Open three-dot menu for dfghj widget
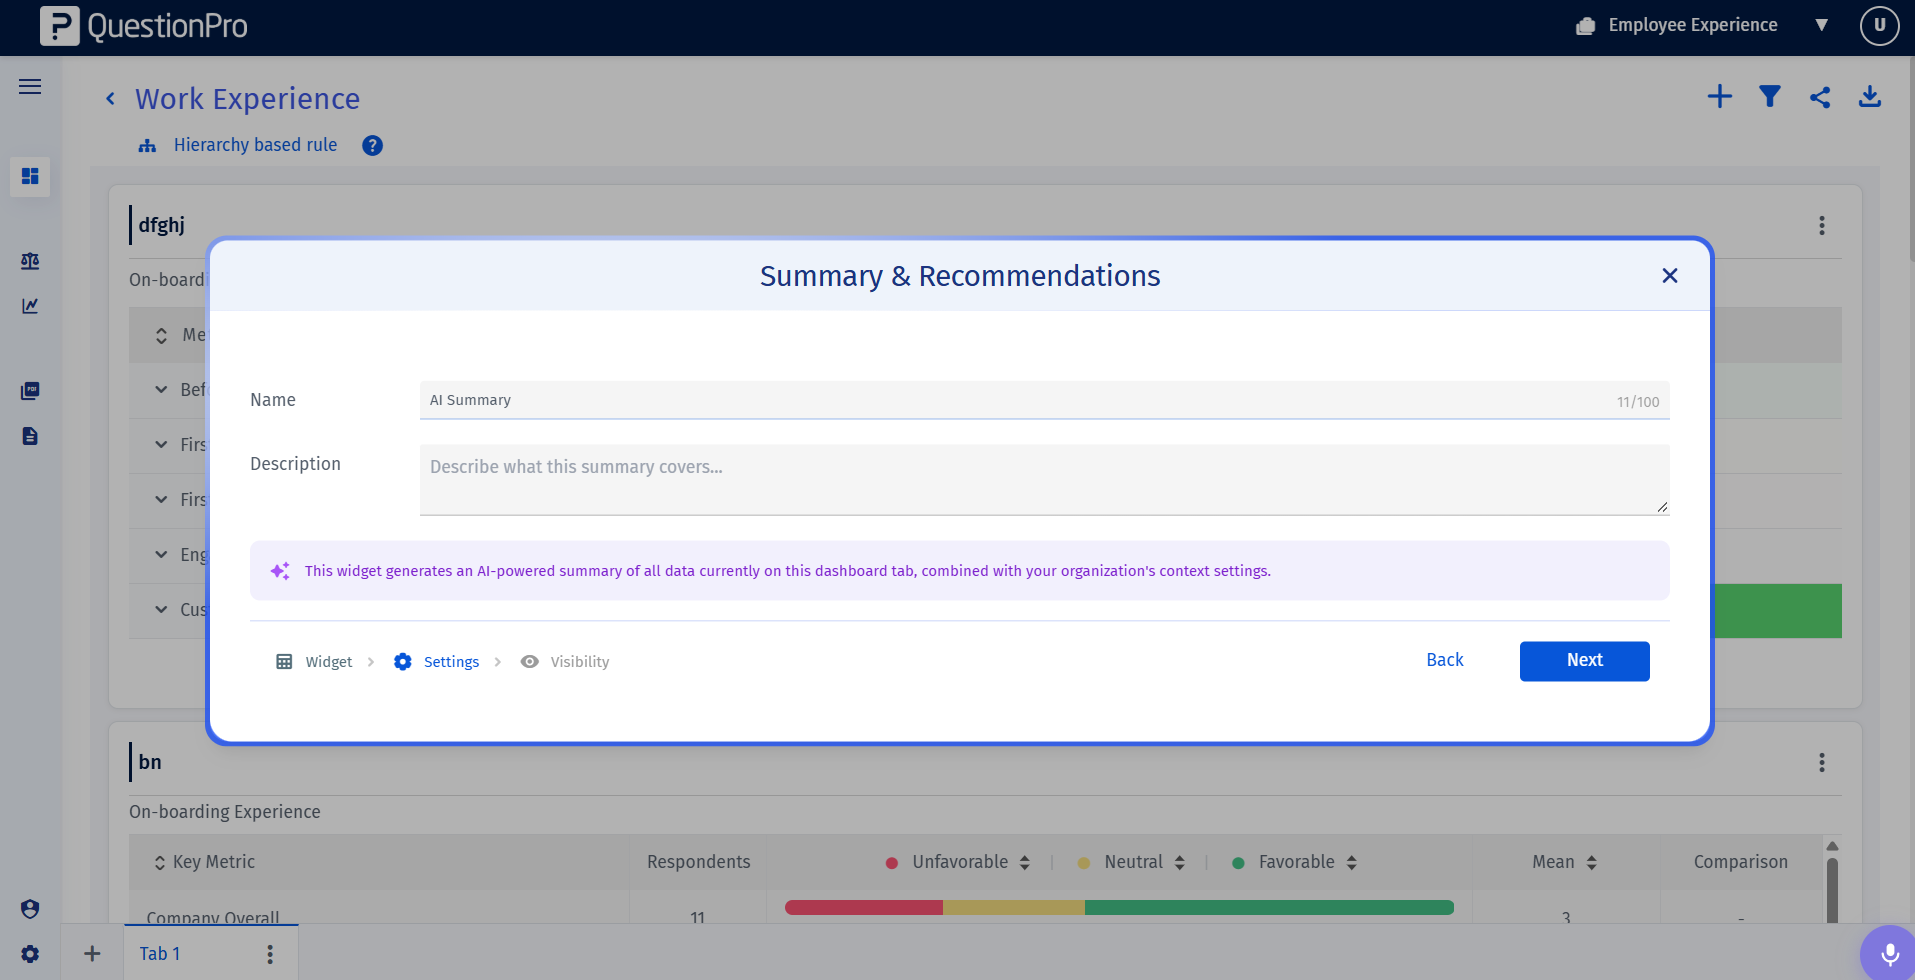The height and width of the screenshot is (980, 1915). pyautogui.click(x=1822, y=225)
